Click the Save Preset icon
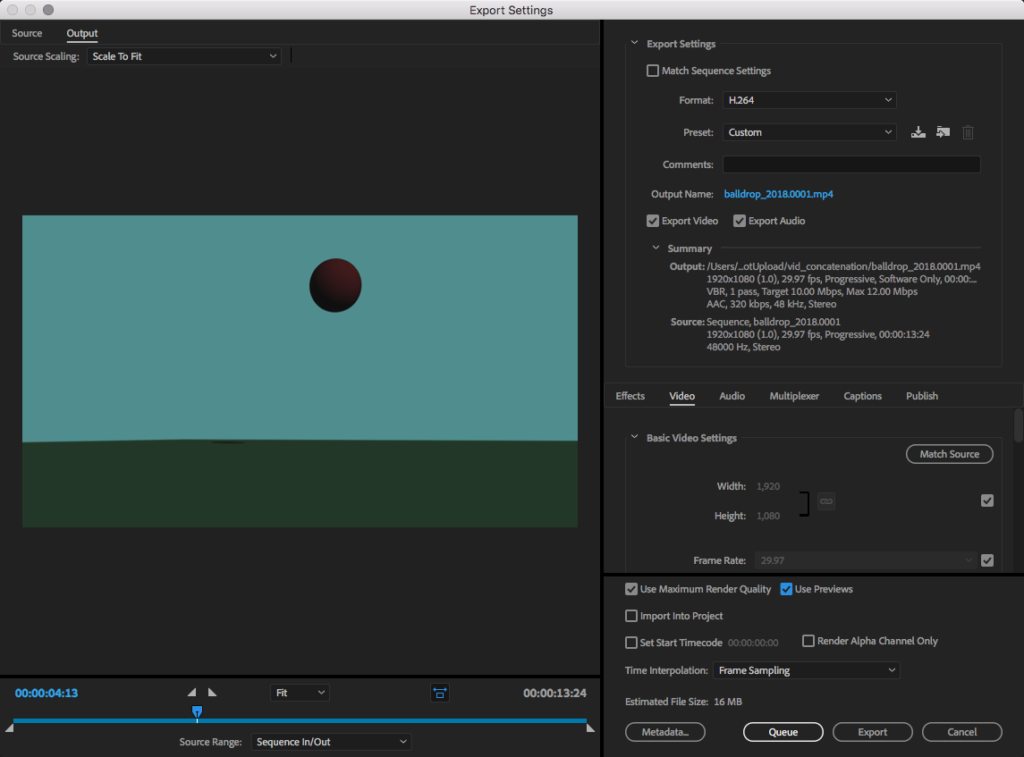The width and height of the screenshot is (1024, 757). (x=918, y=132)
